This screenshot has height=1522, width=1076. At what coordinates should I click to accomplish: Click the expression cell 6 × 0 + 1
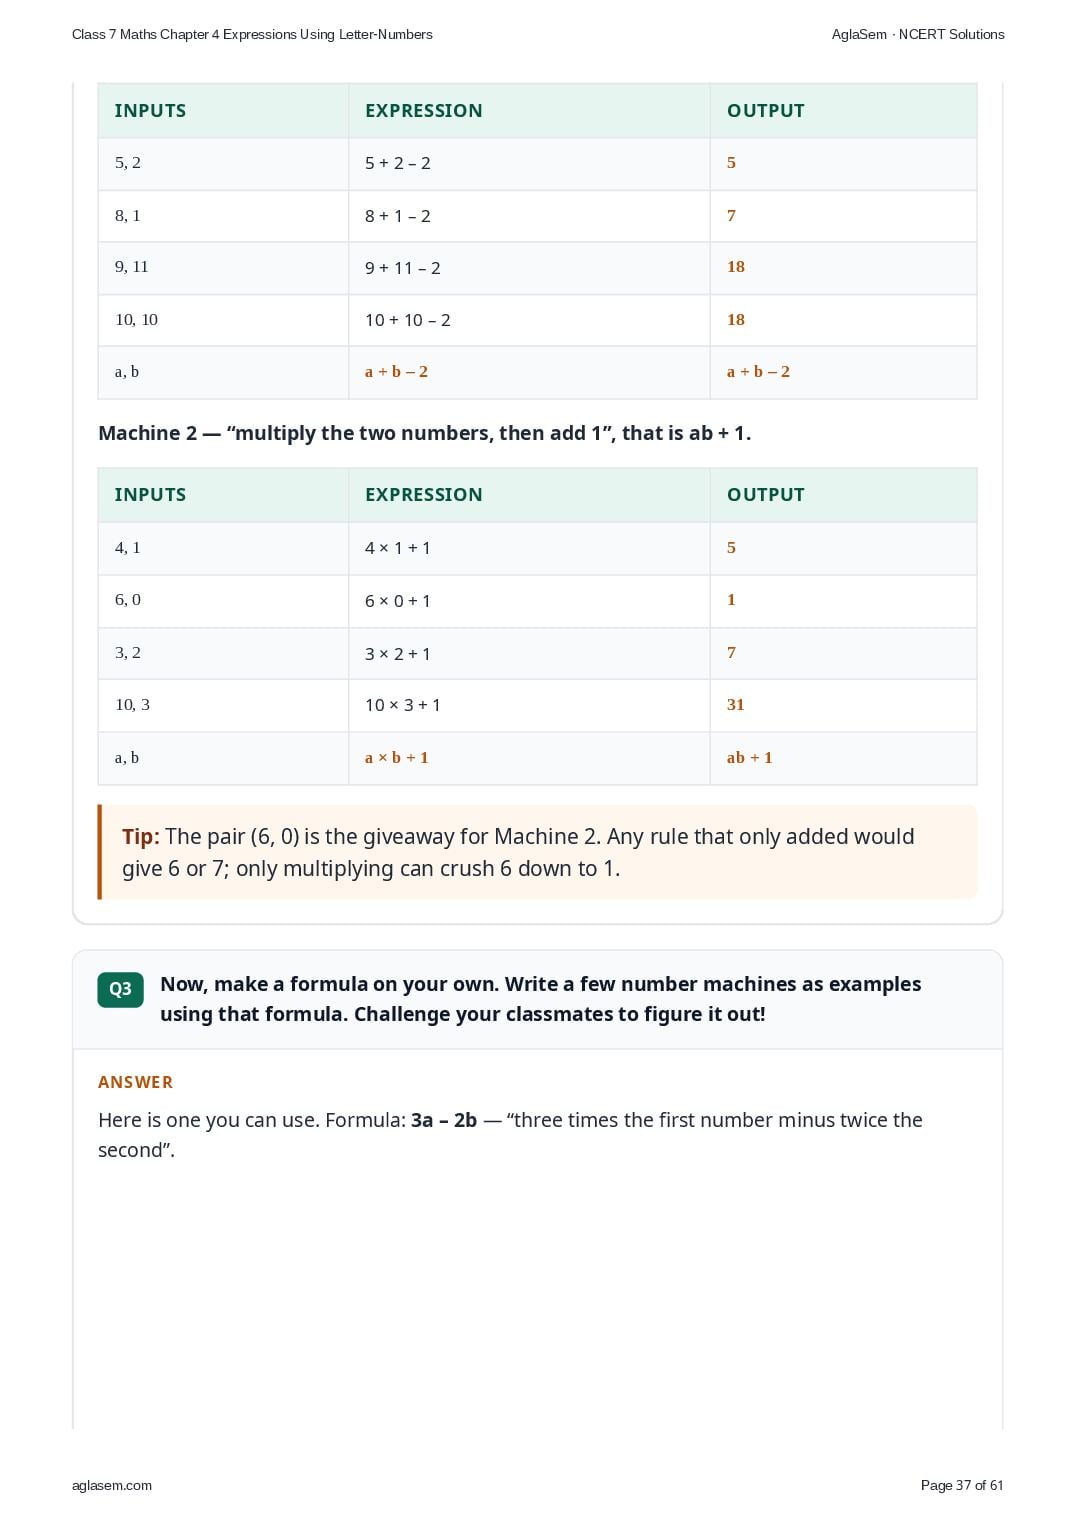point(529,601)
